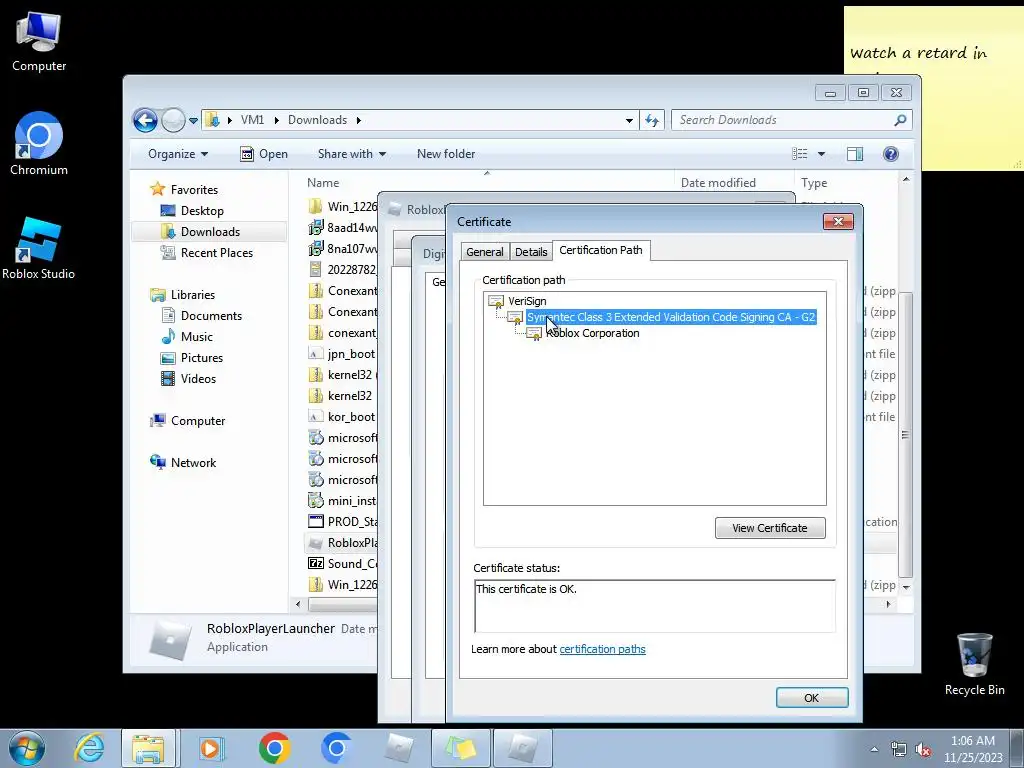
Task: Open the Computer desktop icon
Action: pos(39,42)
